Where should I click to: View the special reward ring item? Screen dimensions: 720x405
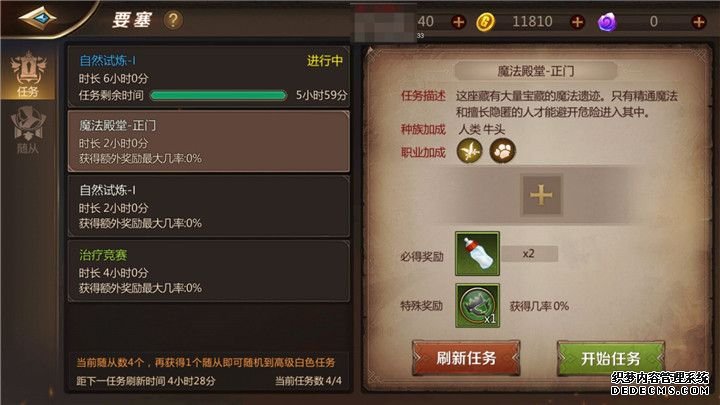pos(478,305)
